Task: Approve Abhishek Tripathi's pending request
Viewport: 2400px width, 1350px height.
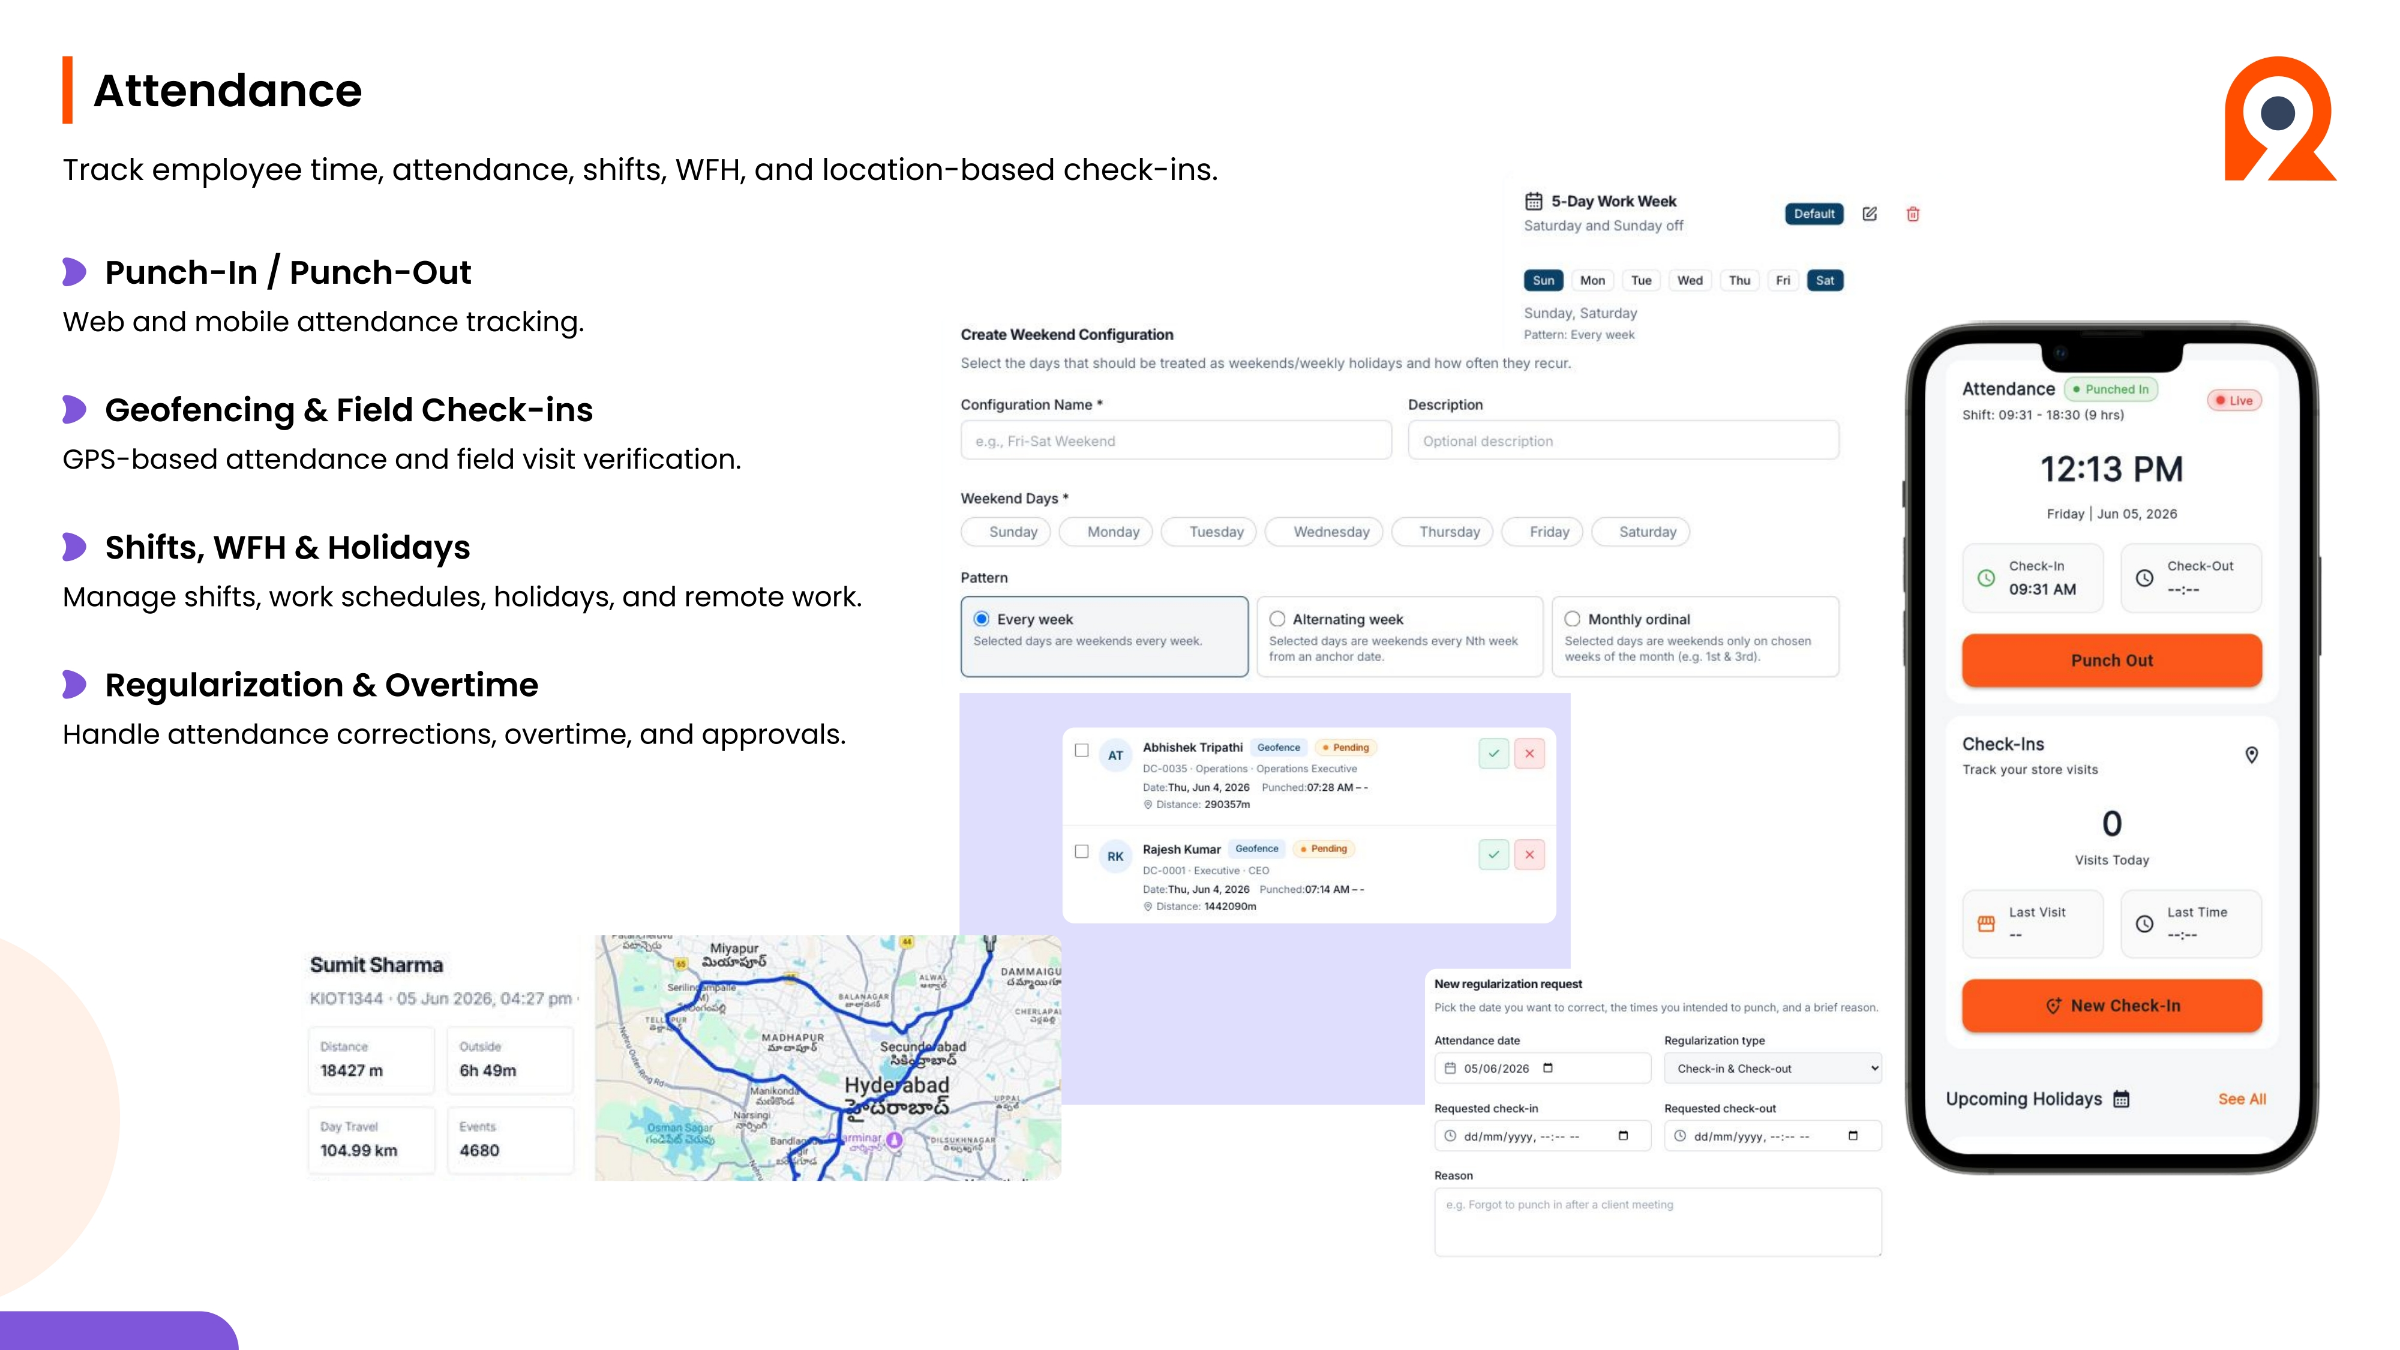Action: pyautogui.click(x=1493, y=753)
